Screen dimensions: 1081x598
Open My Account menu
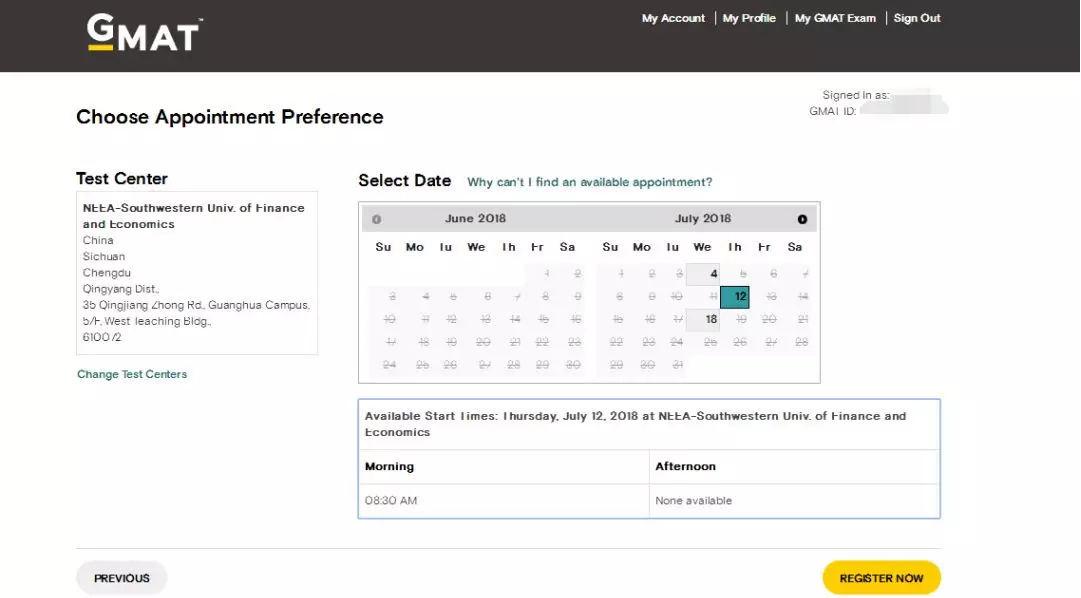673,18
